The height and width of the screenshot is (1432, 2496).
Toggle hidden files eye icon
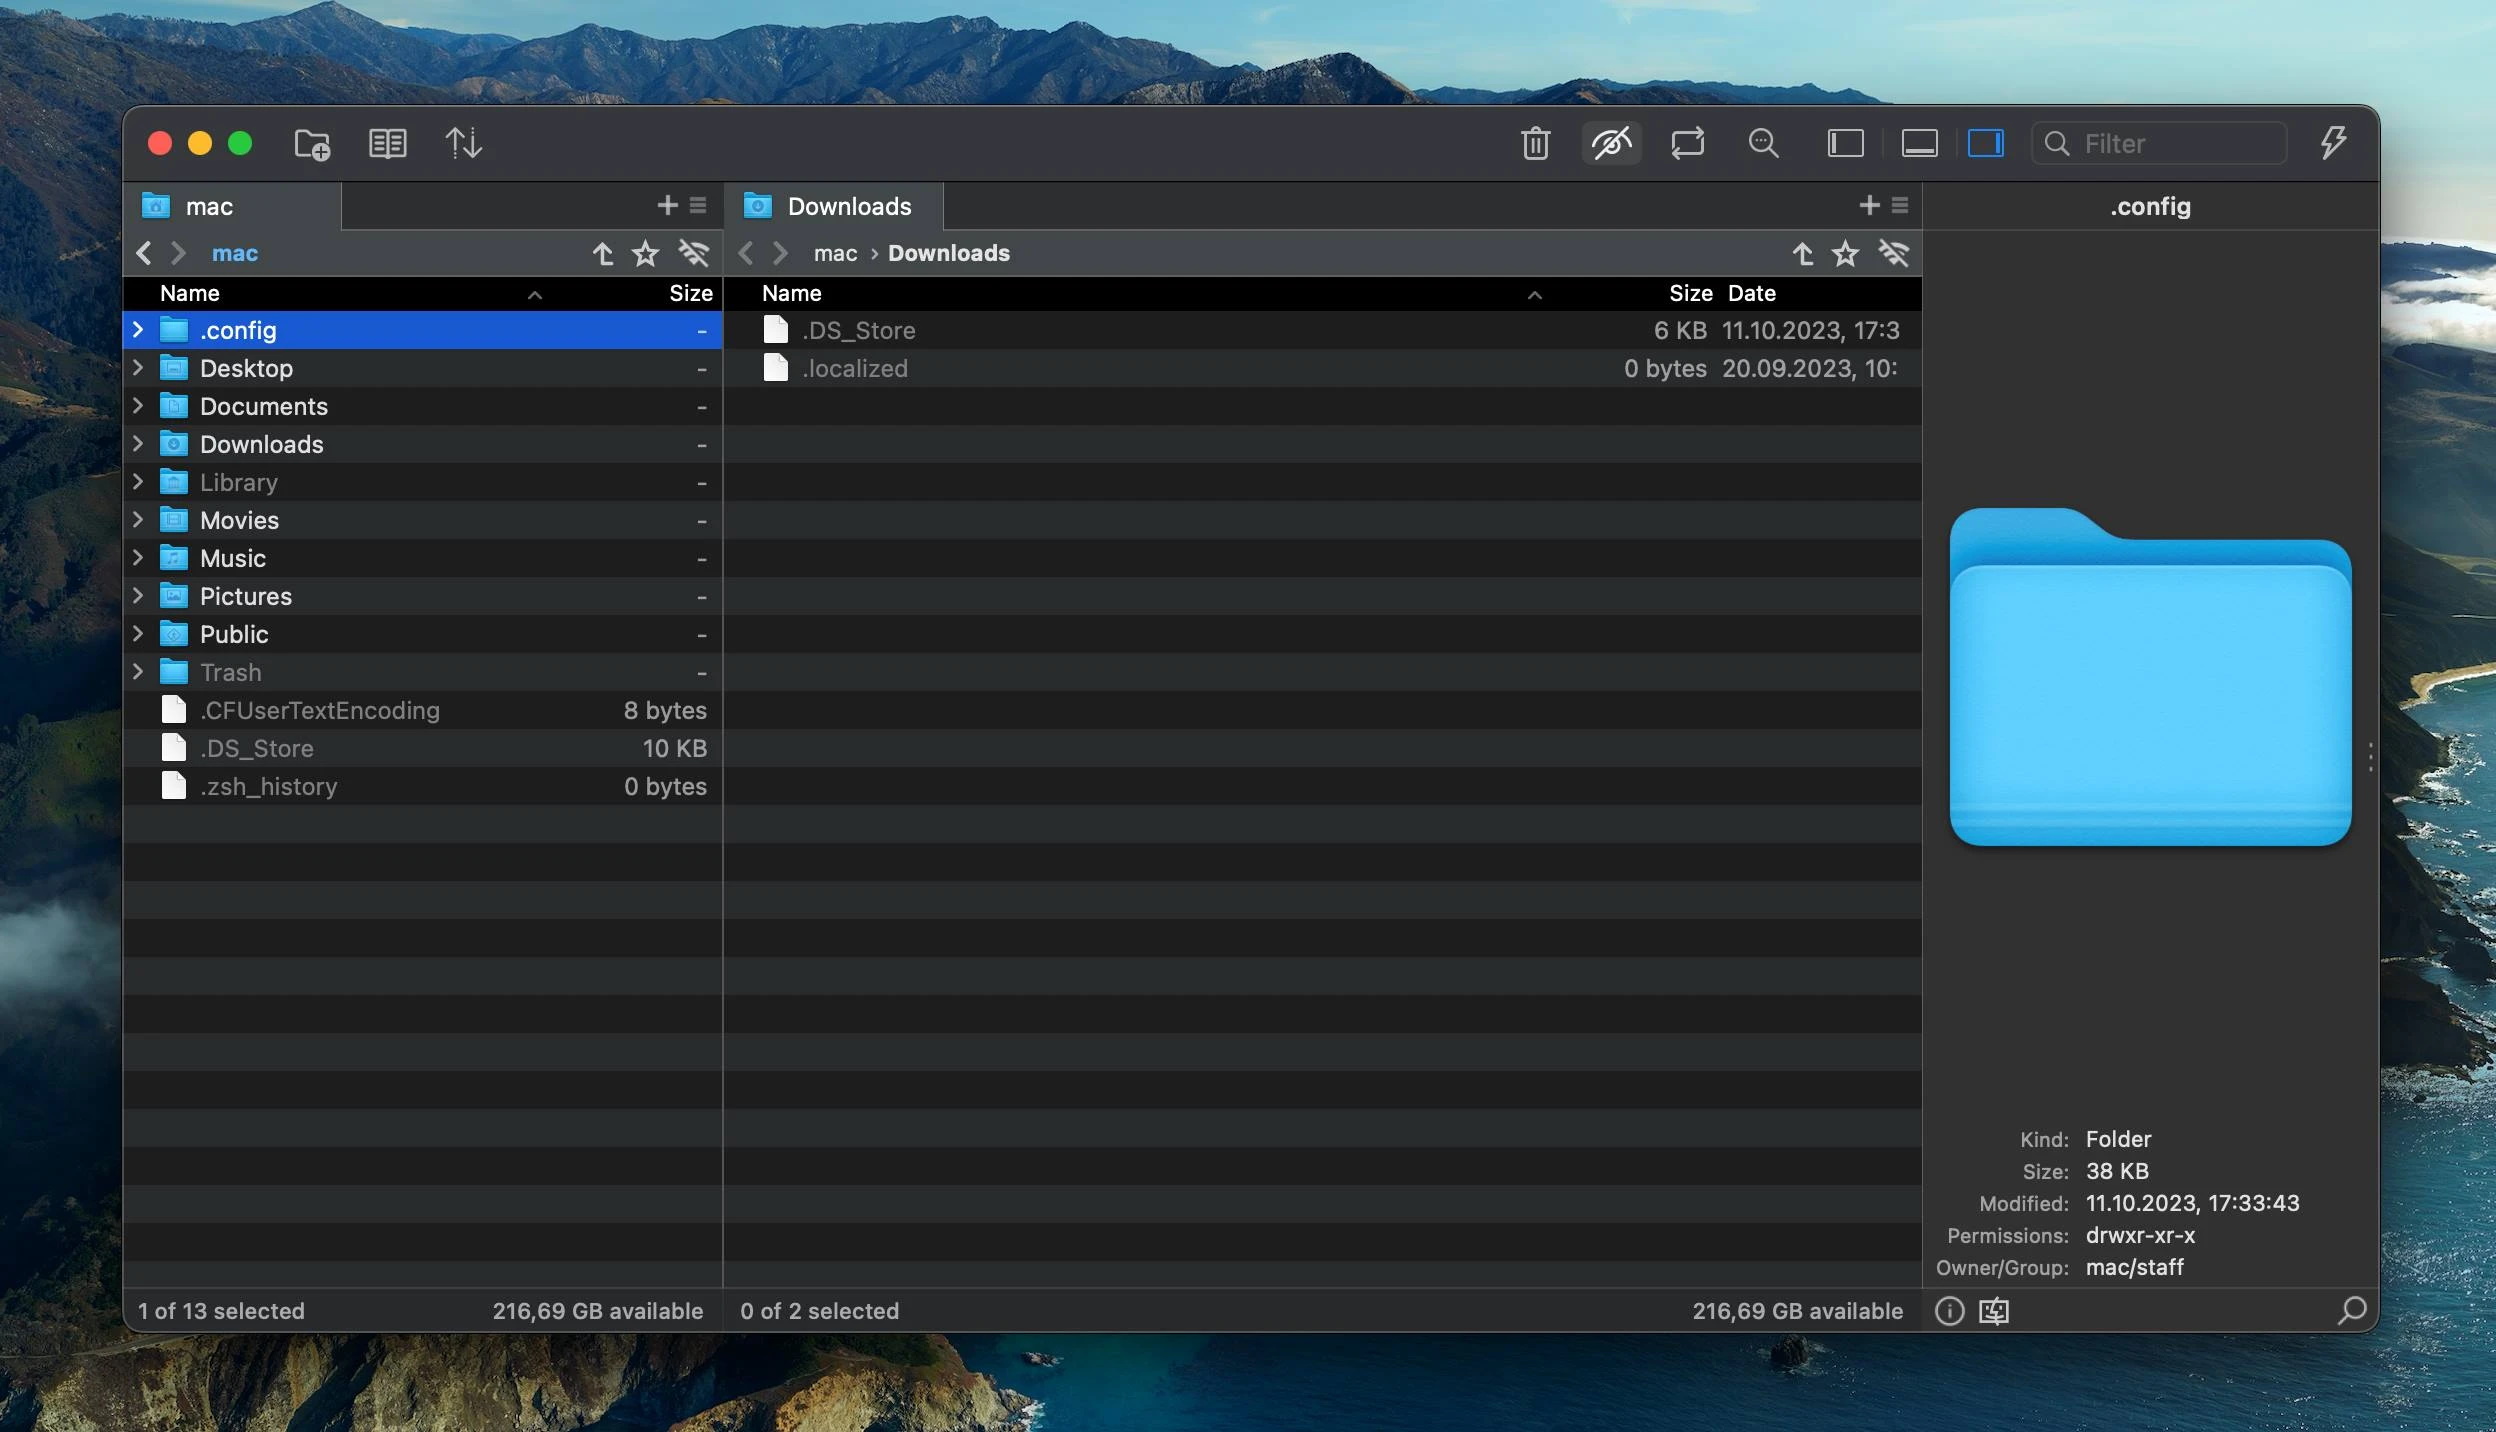tap(1611, 144)
